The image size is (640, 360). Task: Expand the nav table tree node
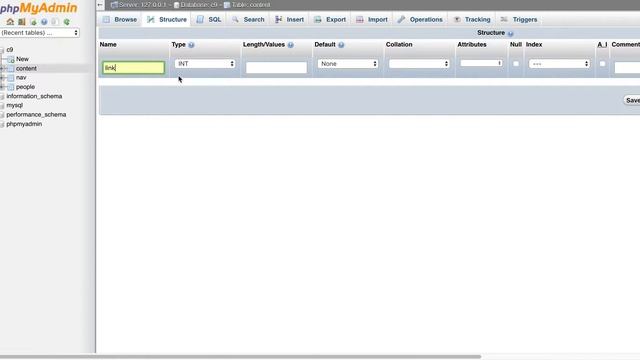pyautogui.click(x=2, y=78)
